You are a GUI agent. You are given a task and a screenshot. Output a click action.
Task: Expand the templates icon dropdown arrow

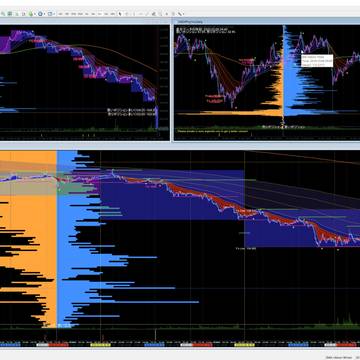pos(54,14)
